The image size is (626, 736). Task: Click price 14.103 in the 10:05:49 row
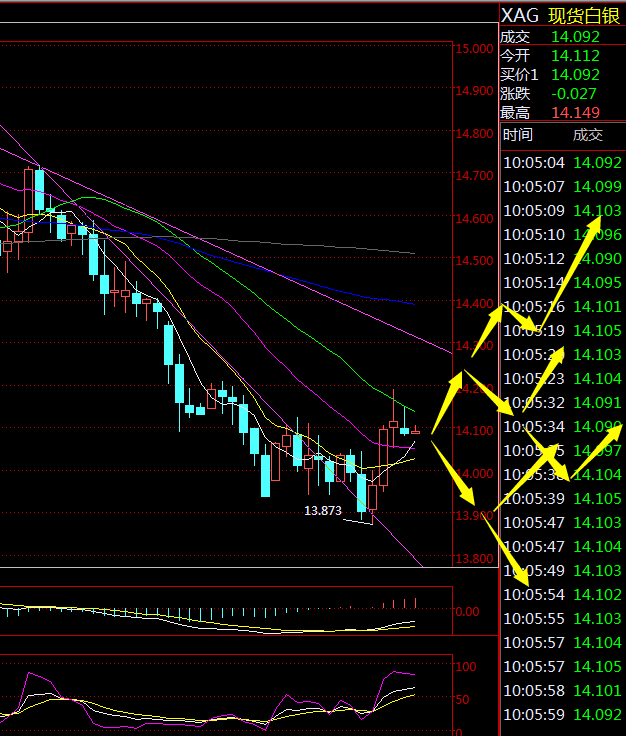pos(597,570)
